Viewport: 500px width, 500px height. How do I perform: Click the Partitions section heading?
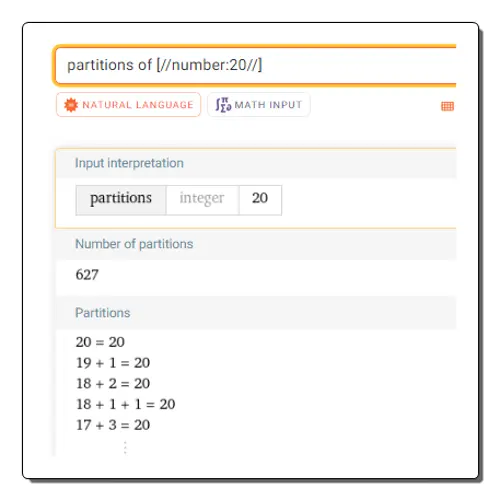pos(103,313)
